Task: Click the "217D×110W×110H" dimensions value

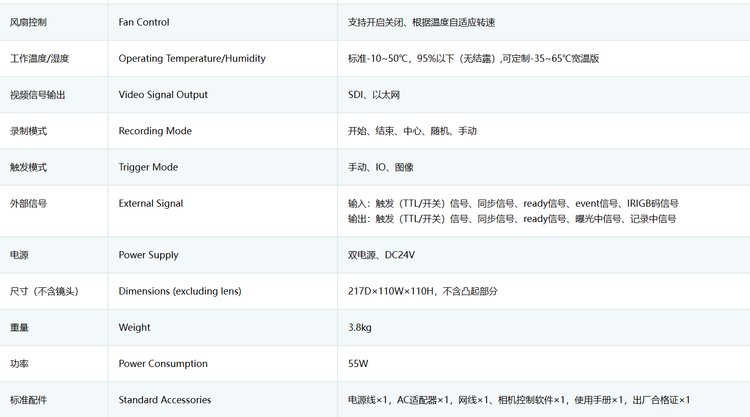Action: tap(422, 291)
